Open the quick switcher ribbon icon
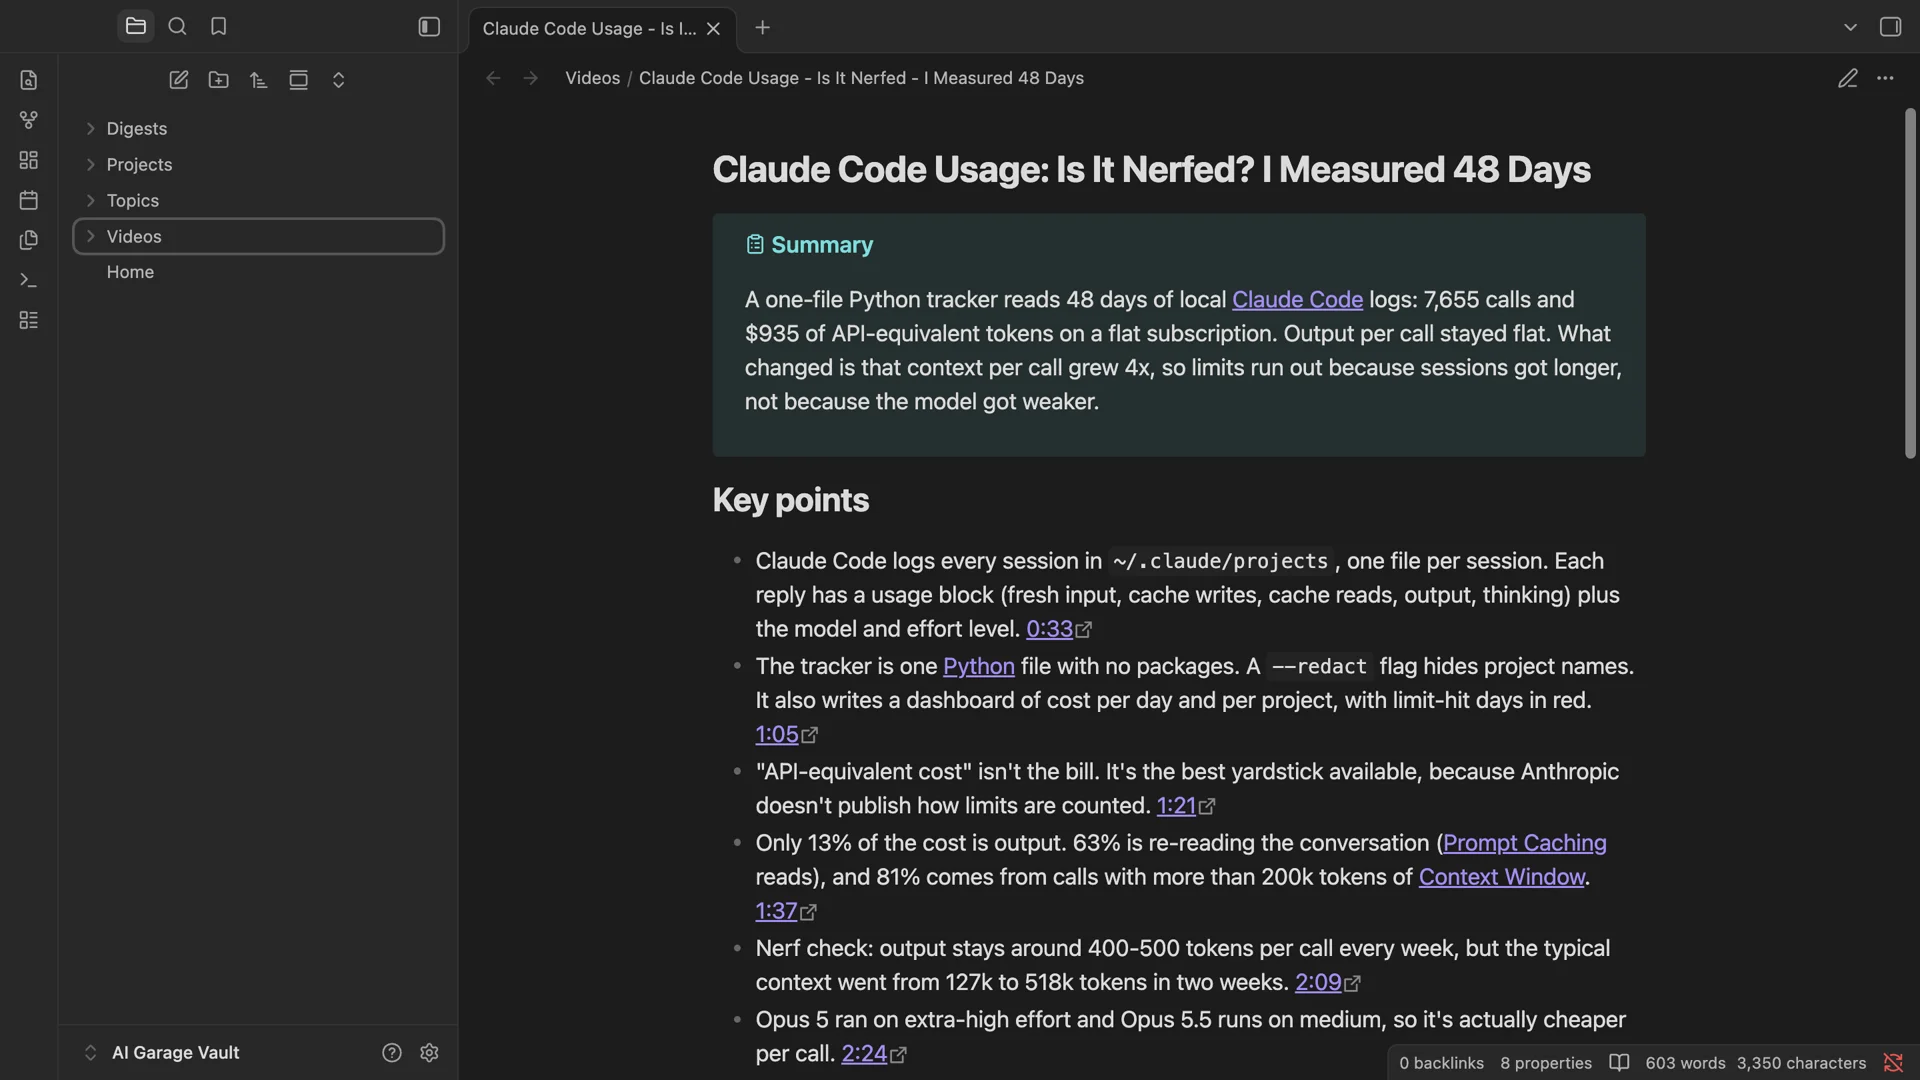This screenshot has height=1080, width=1920. (29, 80)
